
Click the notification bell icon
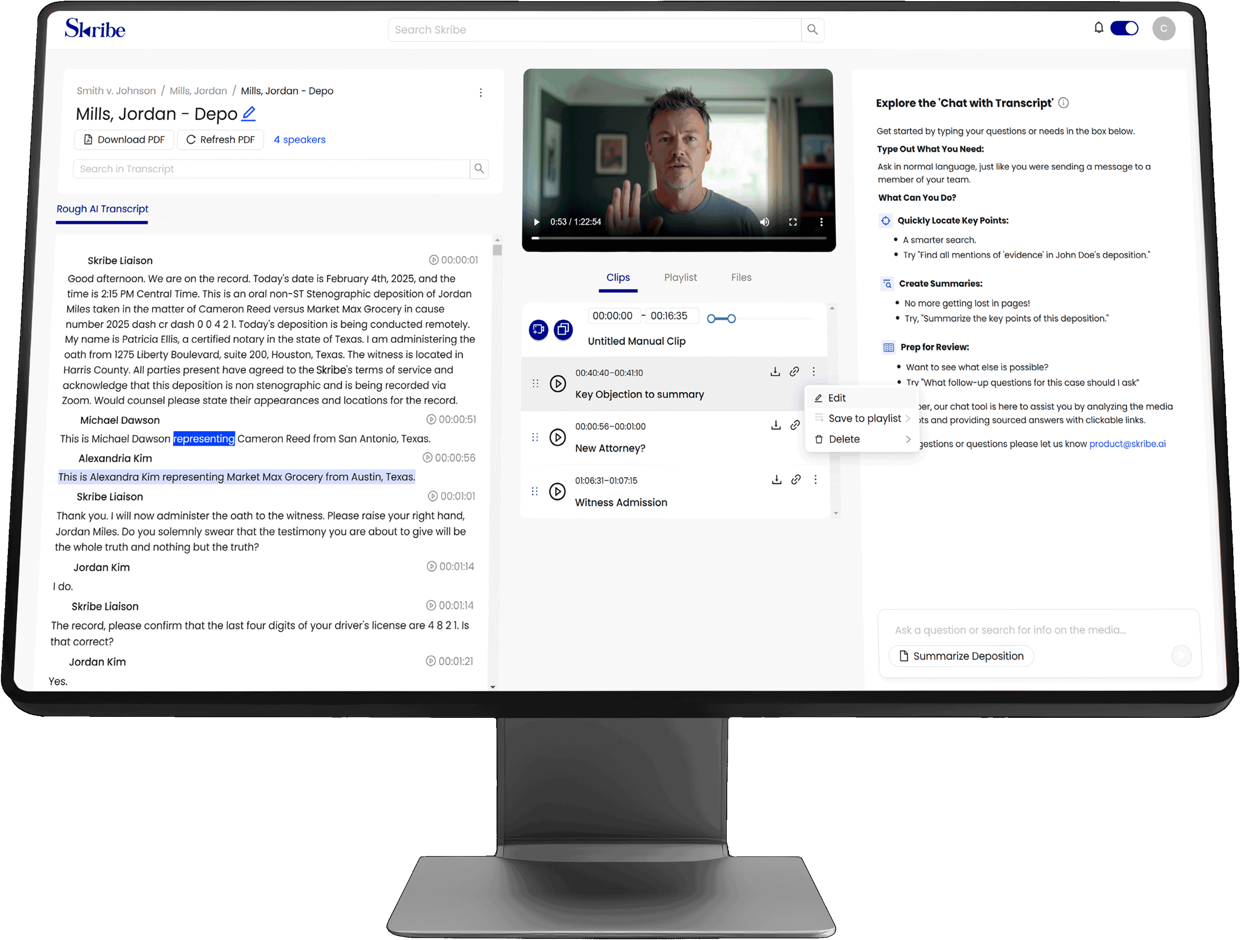(x=1098, y=28)
